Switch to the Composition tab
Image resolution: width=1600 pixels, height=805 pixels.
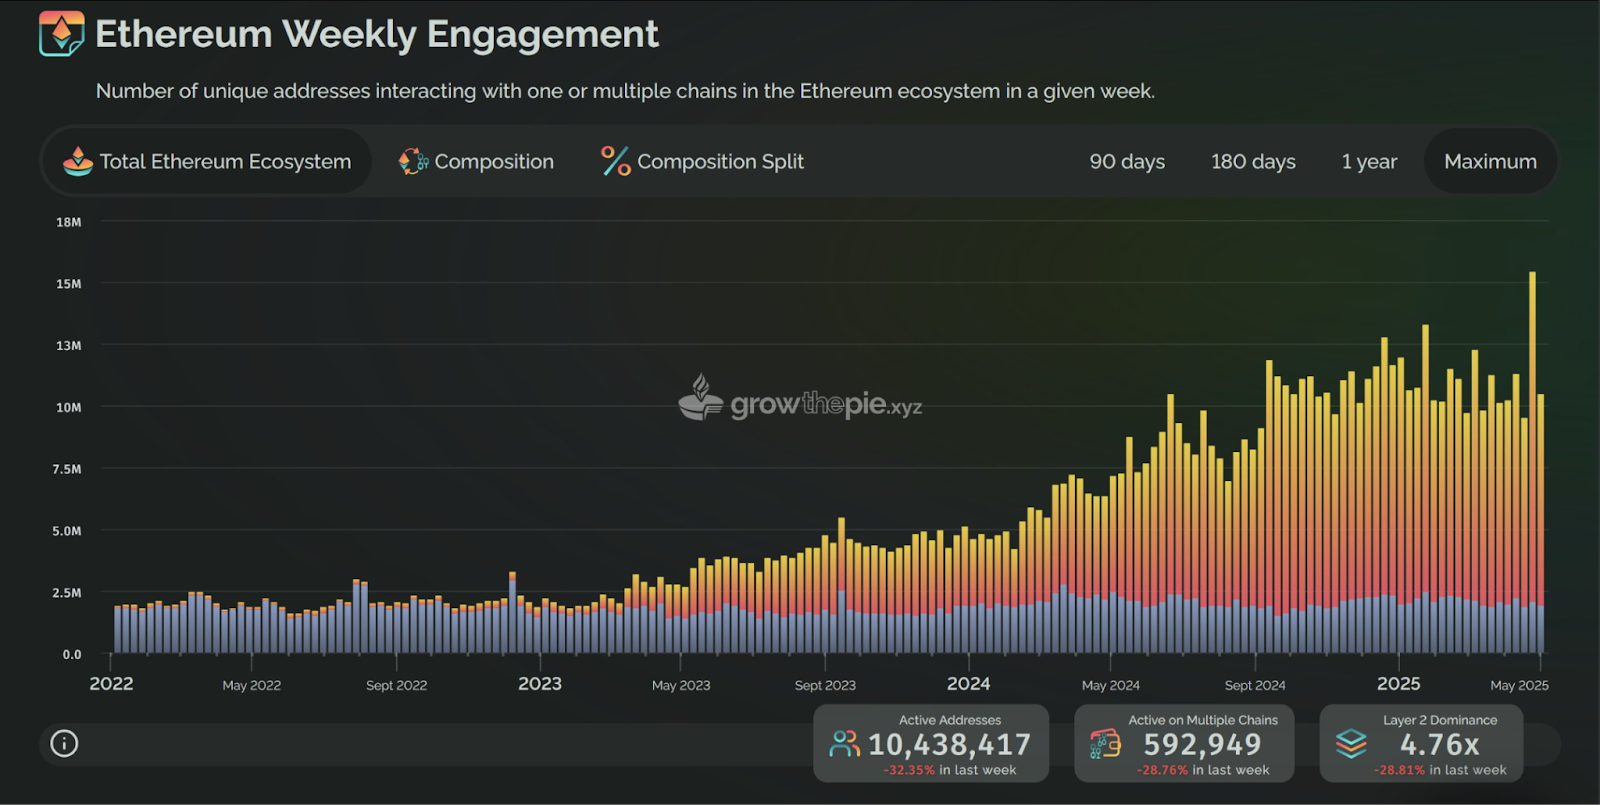click(476, 161)
